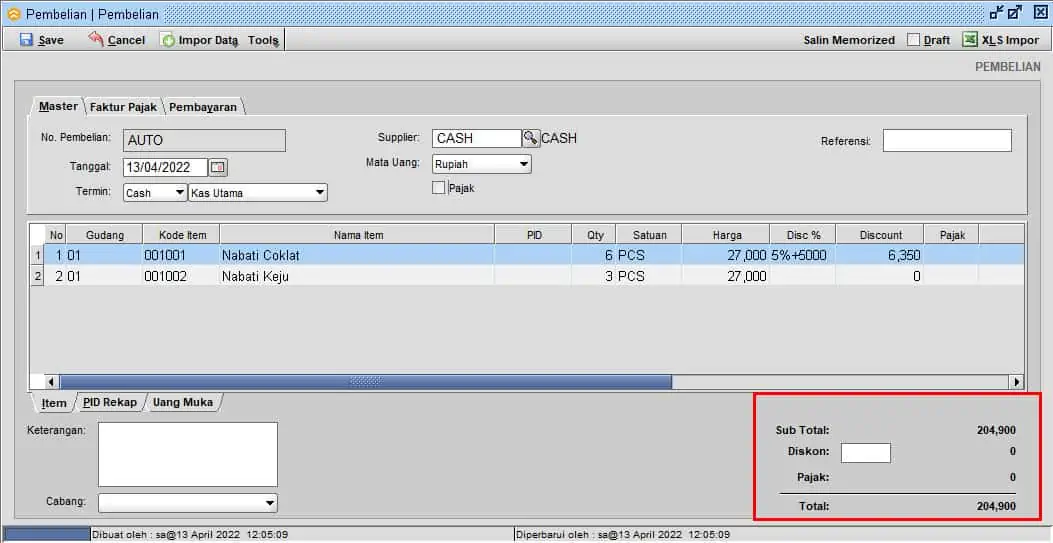Click the Qty column header
This screenshot has height=543, width=1053.
tap(594, 235)
